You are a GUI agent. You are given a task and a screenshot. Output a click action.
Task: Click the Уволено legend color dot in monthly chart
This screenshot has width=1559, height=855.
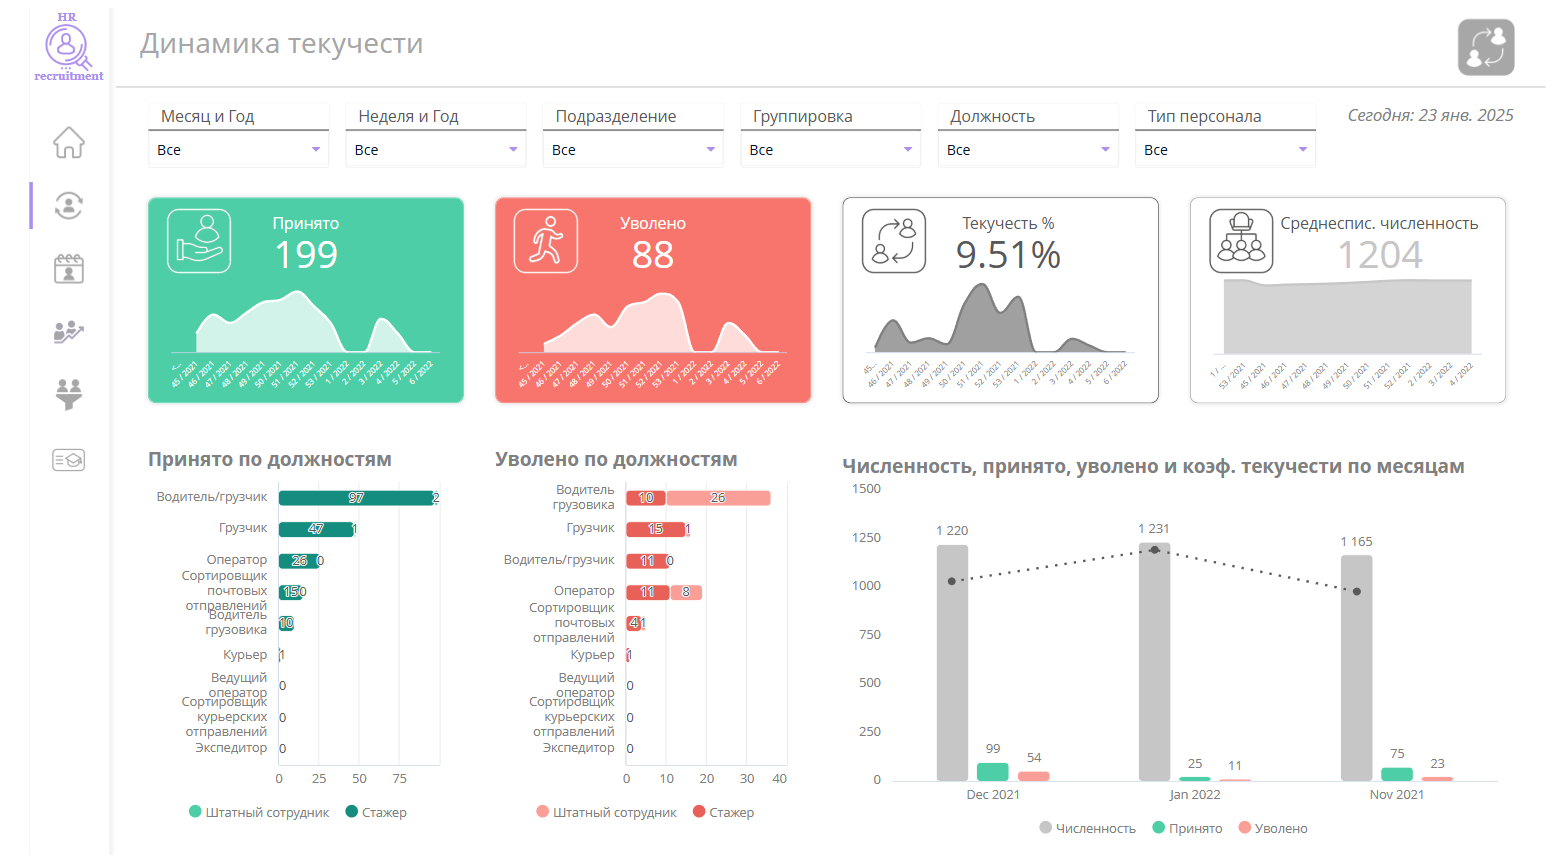tap(1245, 827)
